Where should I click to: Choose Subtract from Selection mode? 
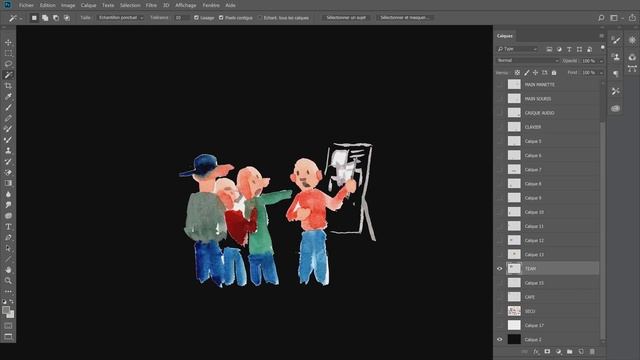[56, 18]
